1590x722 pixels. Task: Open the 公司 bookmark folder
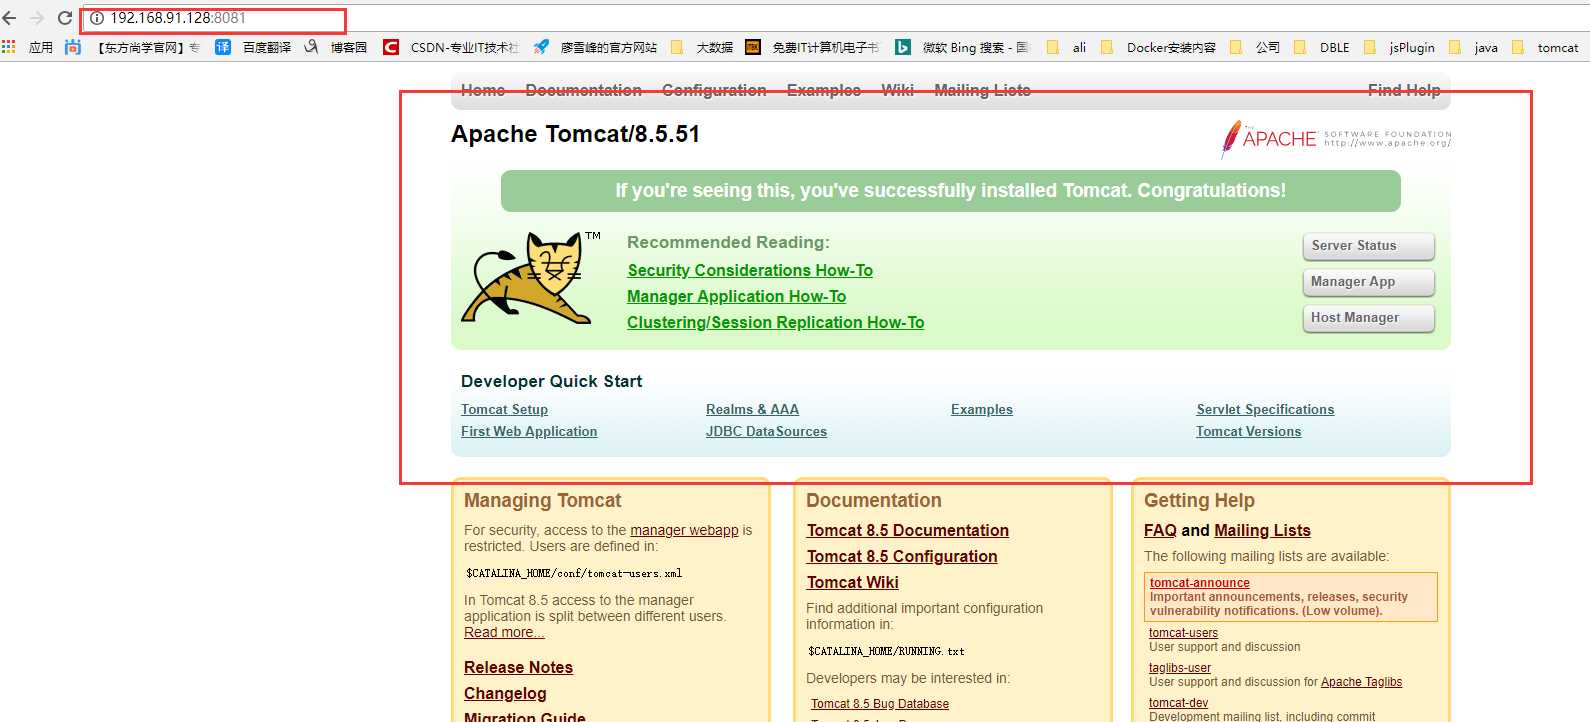click(x=1255, y=47)
